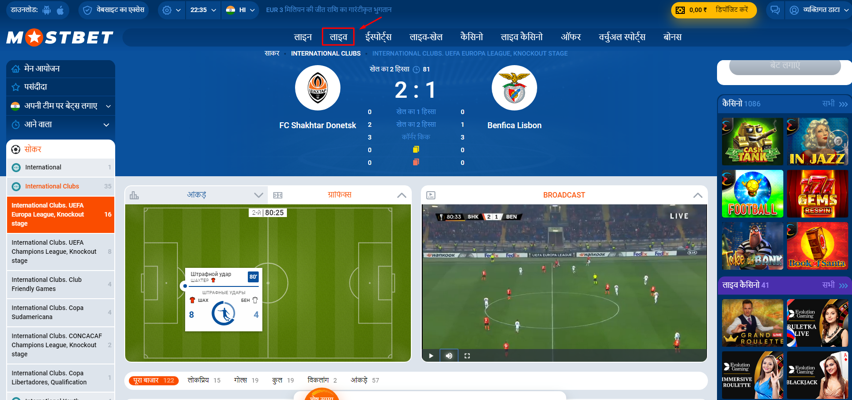Image resolution: width=852 pixels, height=400 pixels.
Task: Open the settings gear dropdown
Action: point(171,10)
